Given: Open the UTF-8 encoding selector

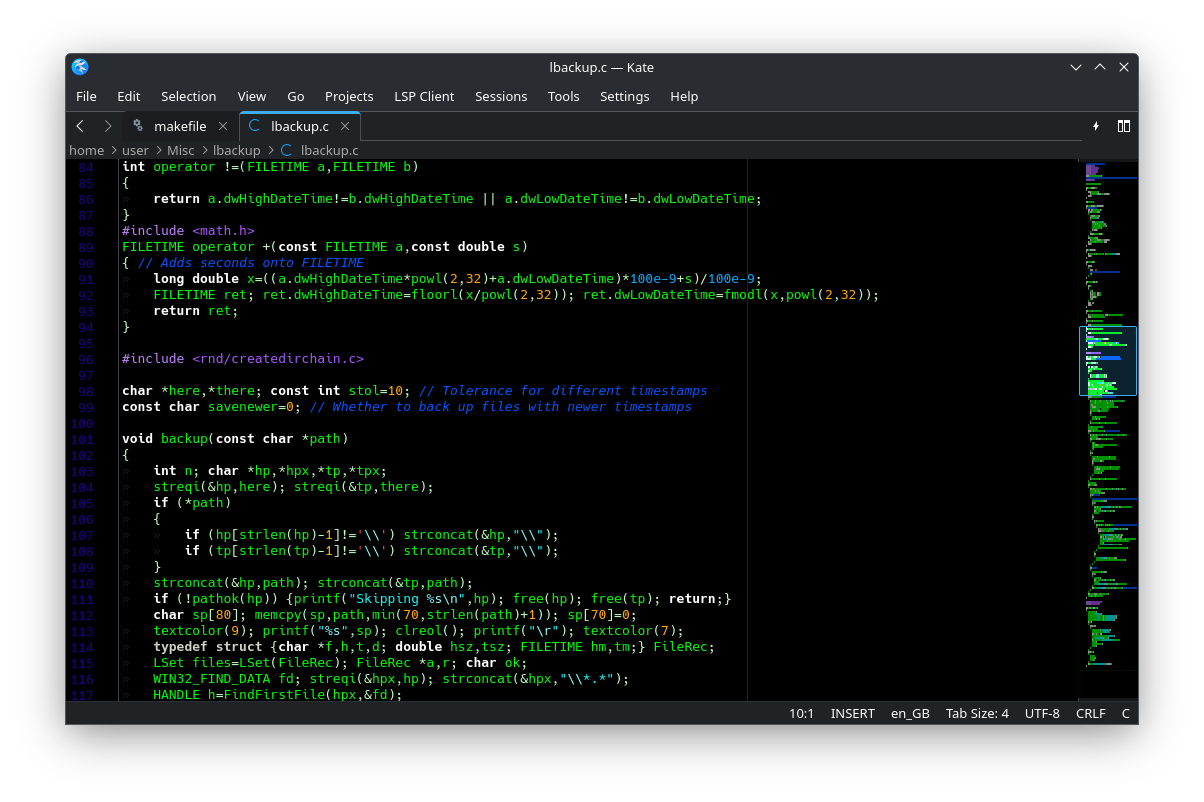Looking at the screenshot, I should pyautogui.click(x=1042, y=713).
